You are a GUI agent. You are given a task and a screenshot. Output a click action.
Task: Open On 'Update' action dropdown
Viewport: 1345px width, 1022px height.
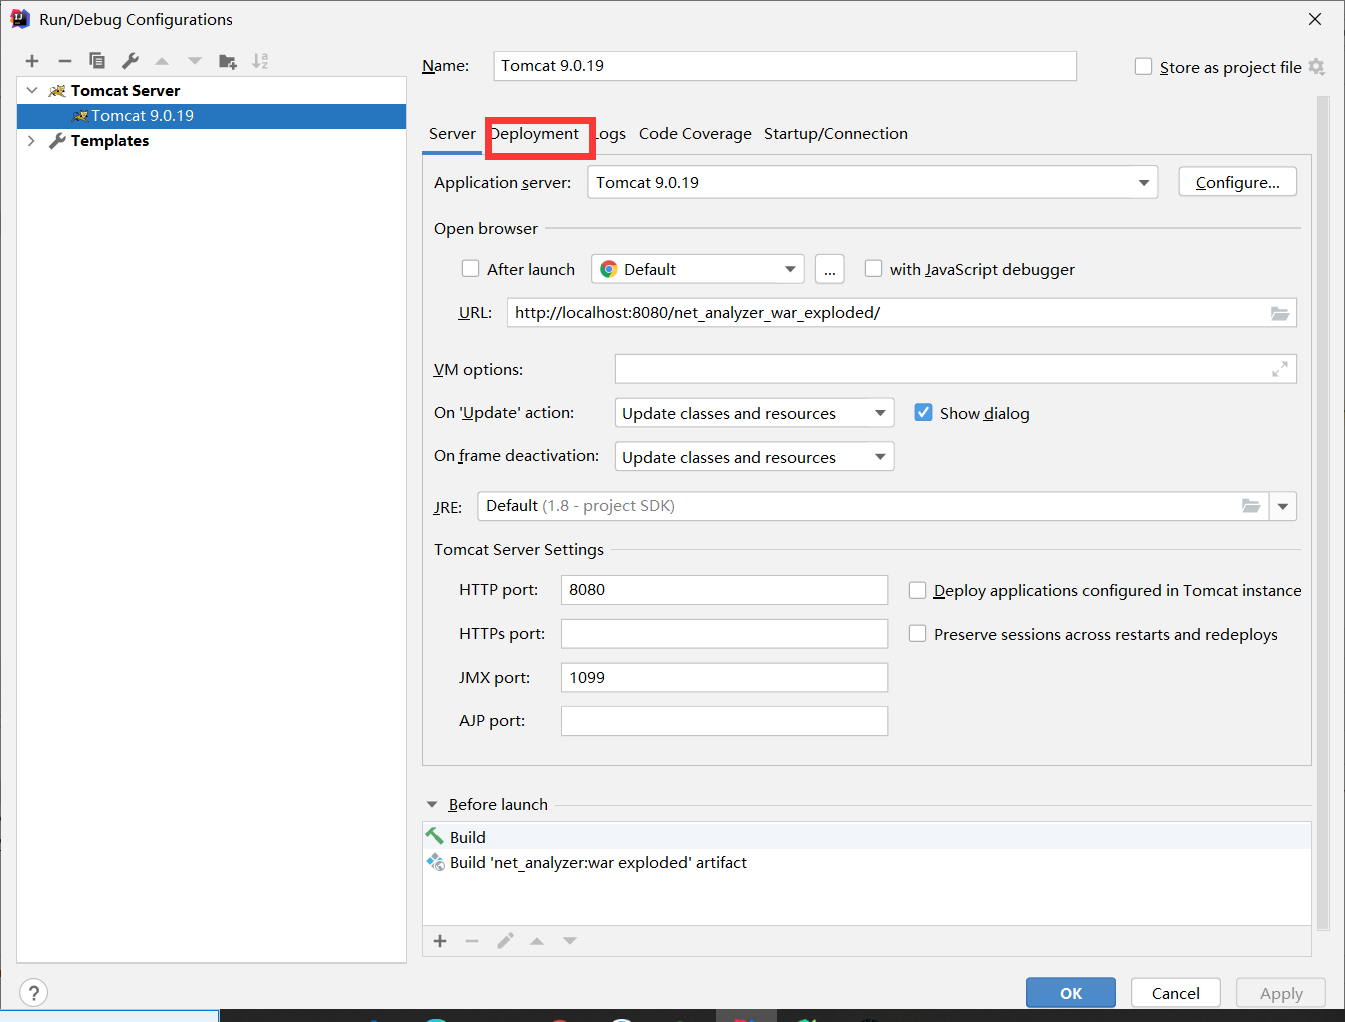tap(754, 413)
